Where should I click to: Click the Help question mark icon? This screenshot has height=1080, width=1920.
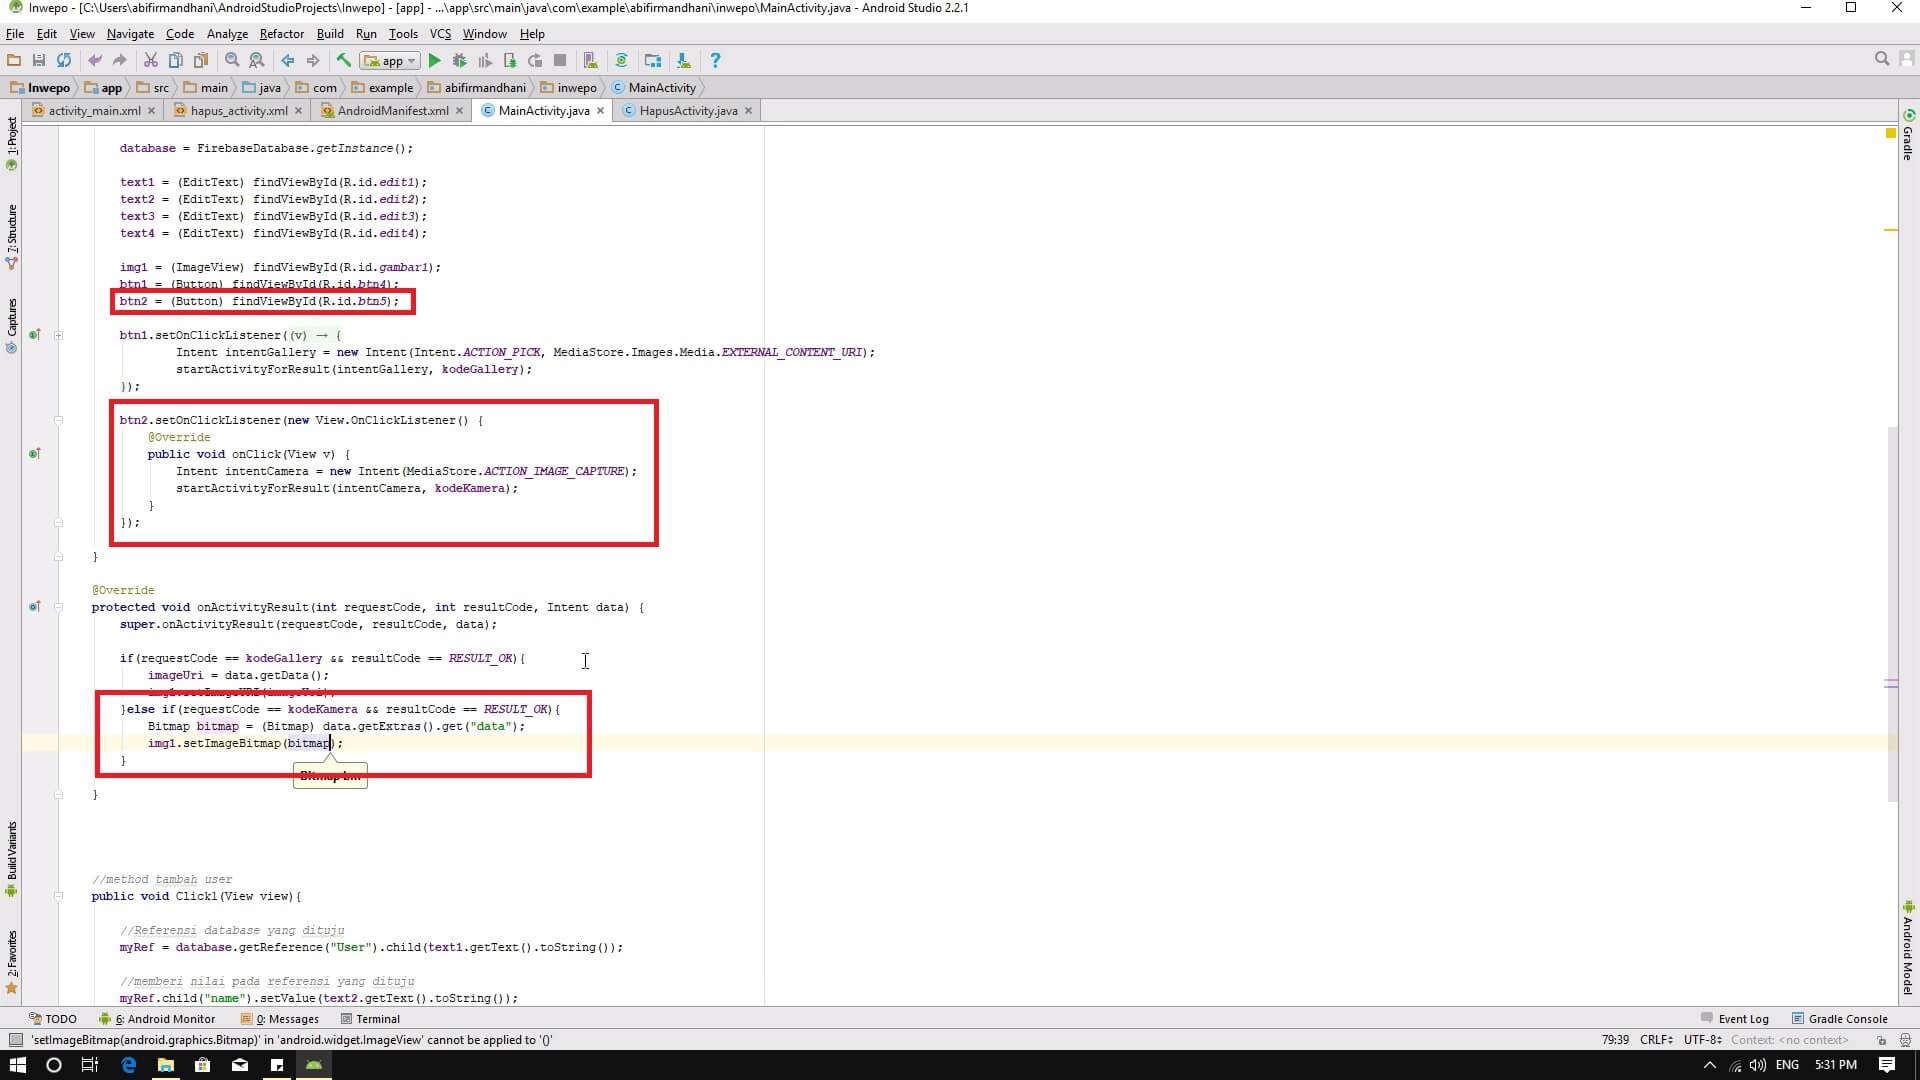(x=714, y=61)
